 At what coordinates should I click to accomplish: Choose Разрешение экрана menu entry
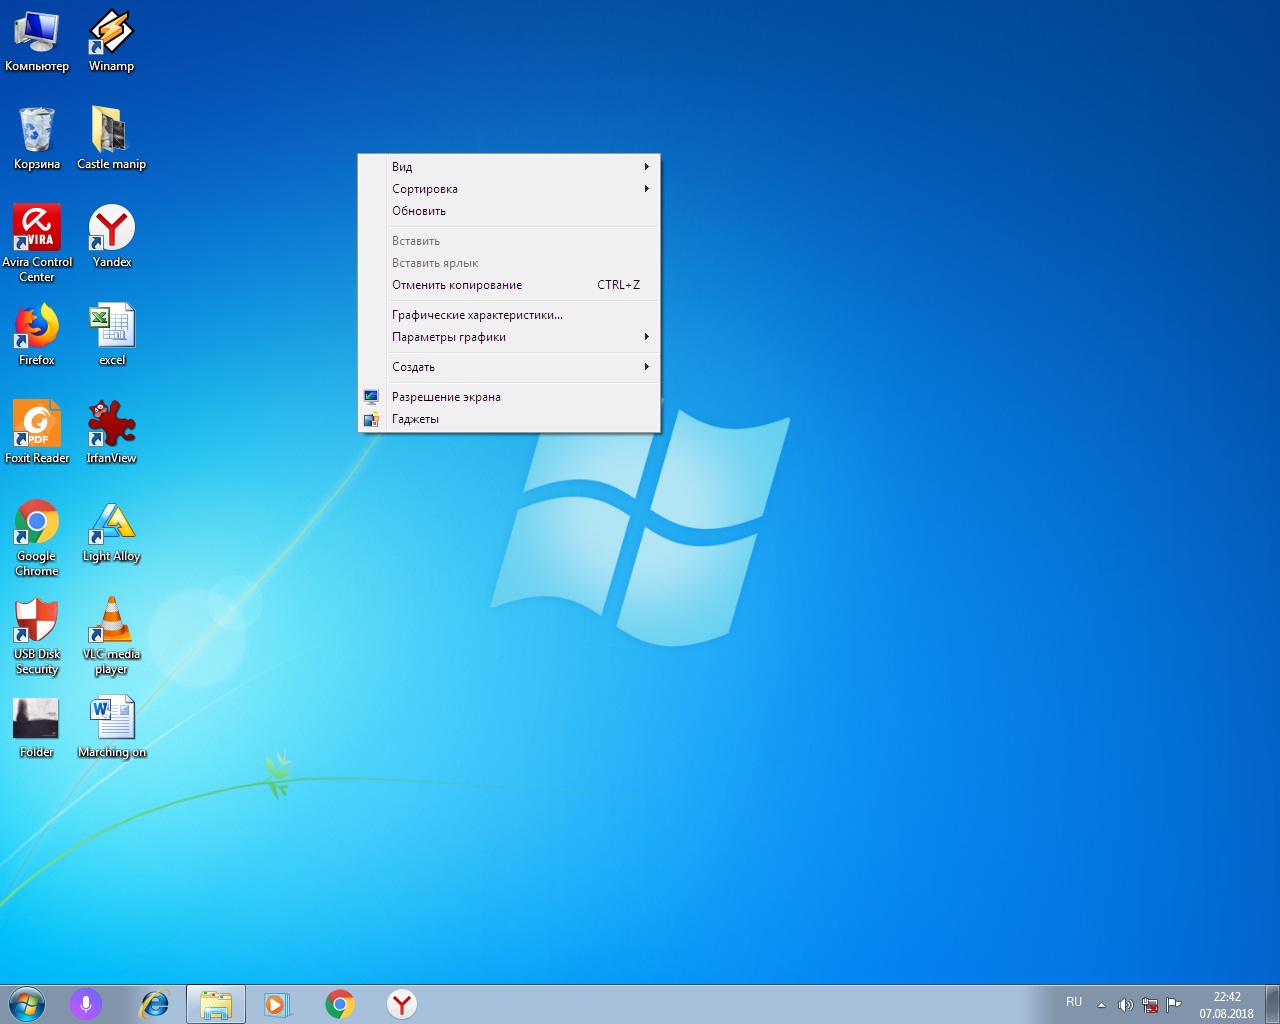(446, 397)
